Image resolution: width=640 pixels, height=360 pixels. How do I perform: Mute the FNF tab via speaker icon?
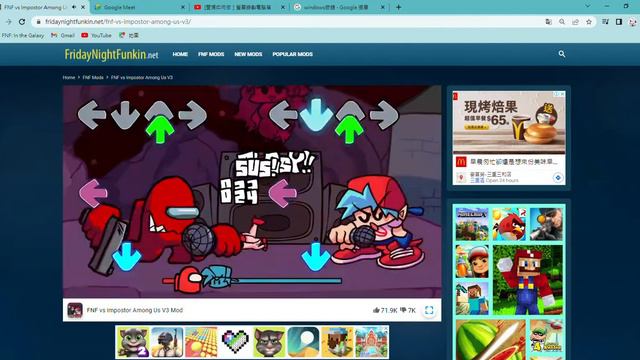pos(74,7)
